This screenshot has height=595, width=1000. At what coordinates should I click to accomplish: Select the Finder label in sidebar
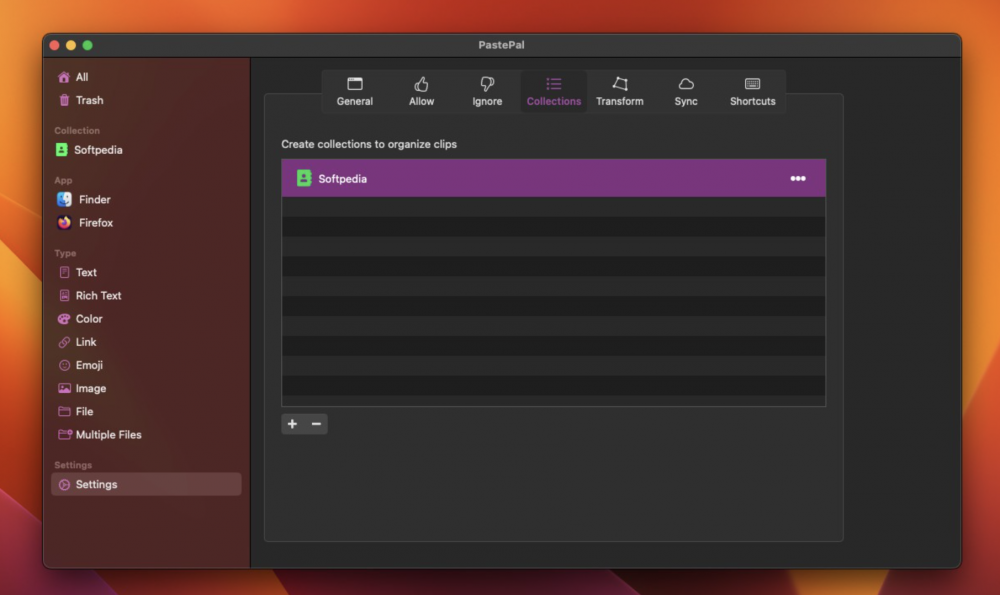tap(94, 200)
